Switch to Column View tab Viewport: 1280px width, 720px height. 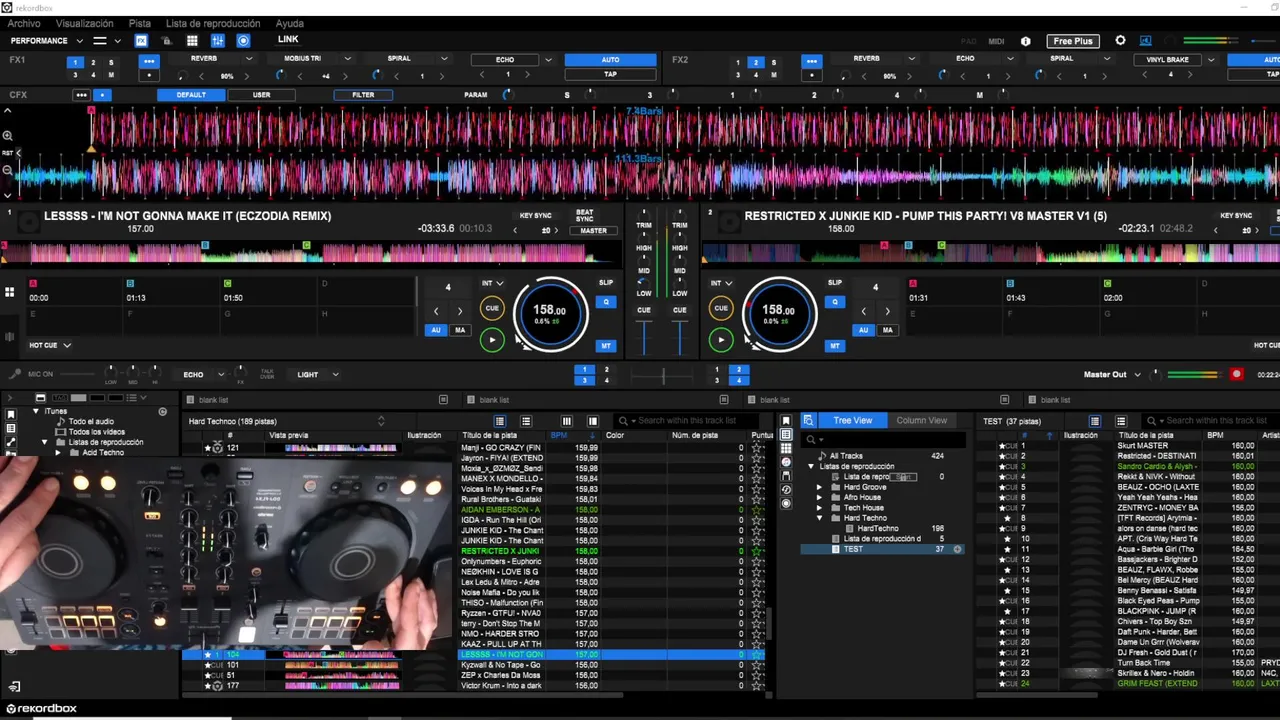coord(921,421)
